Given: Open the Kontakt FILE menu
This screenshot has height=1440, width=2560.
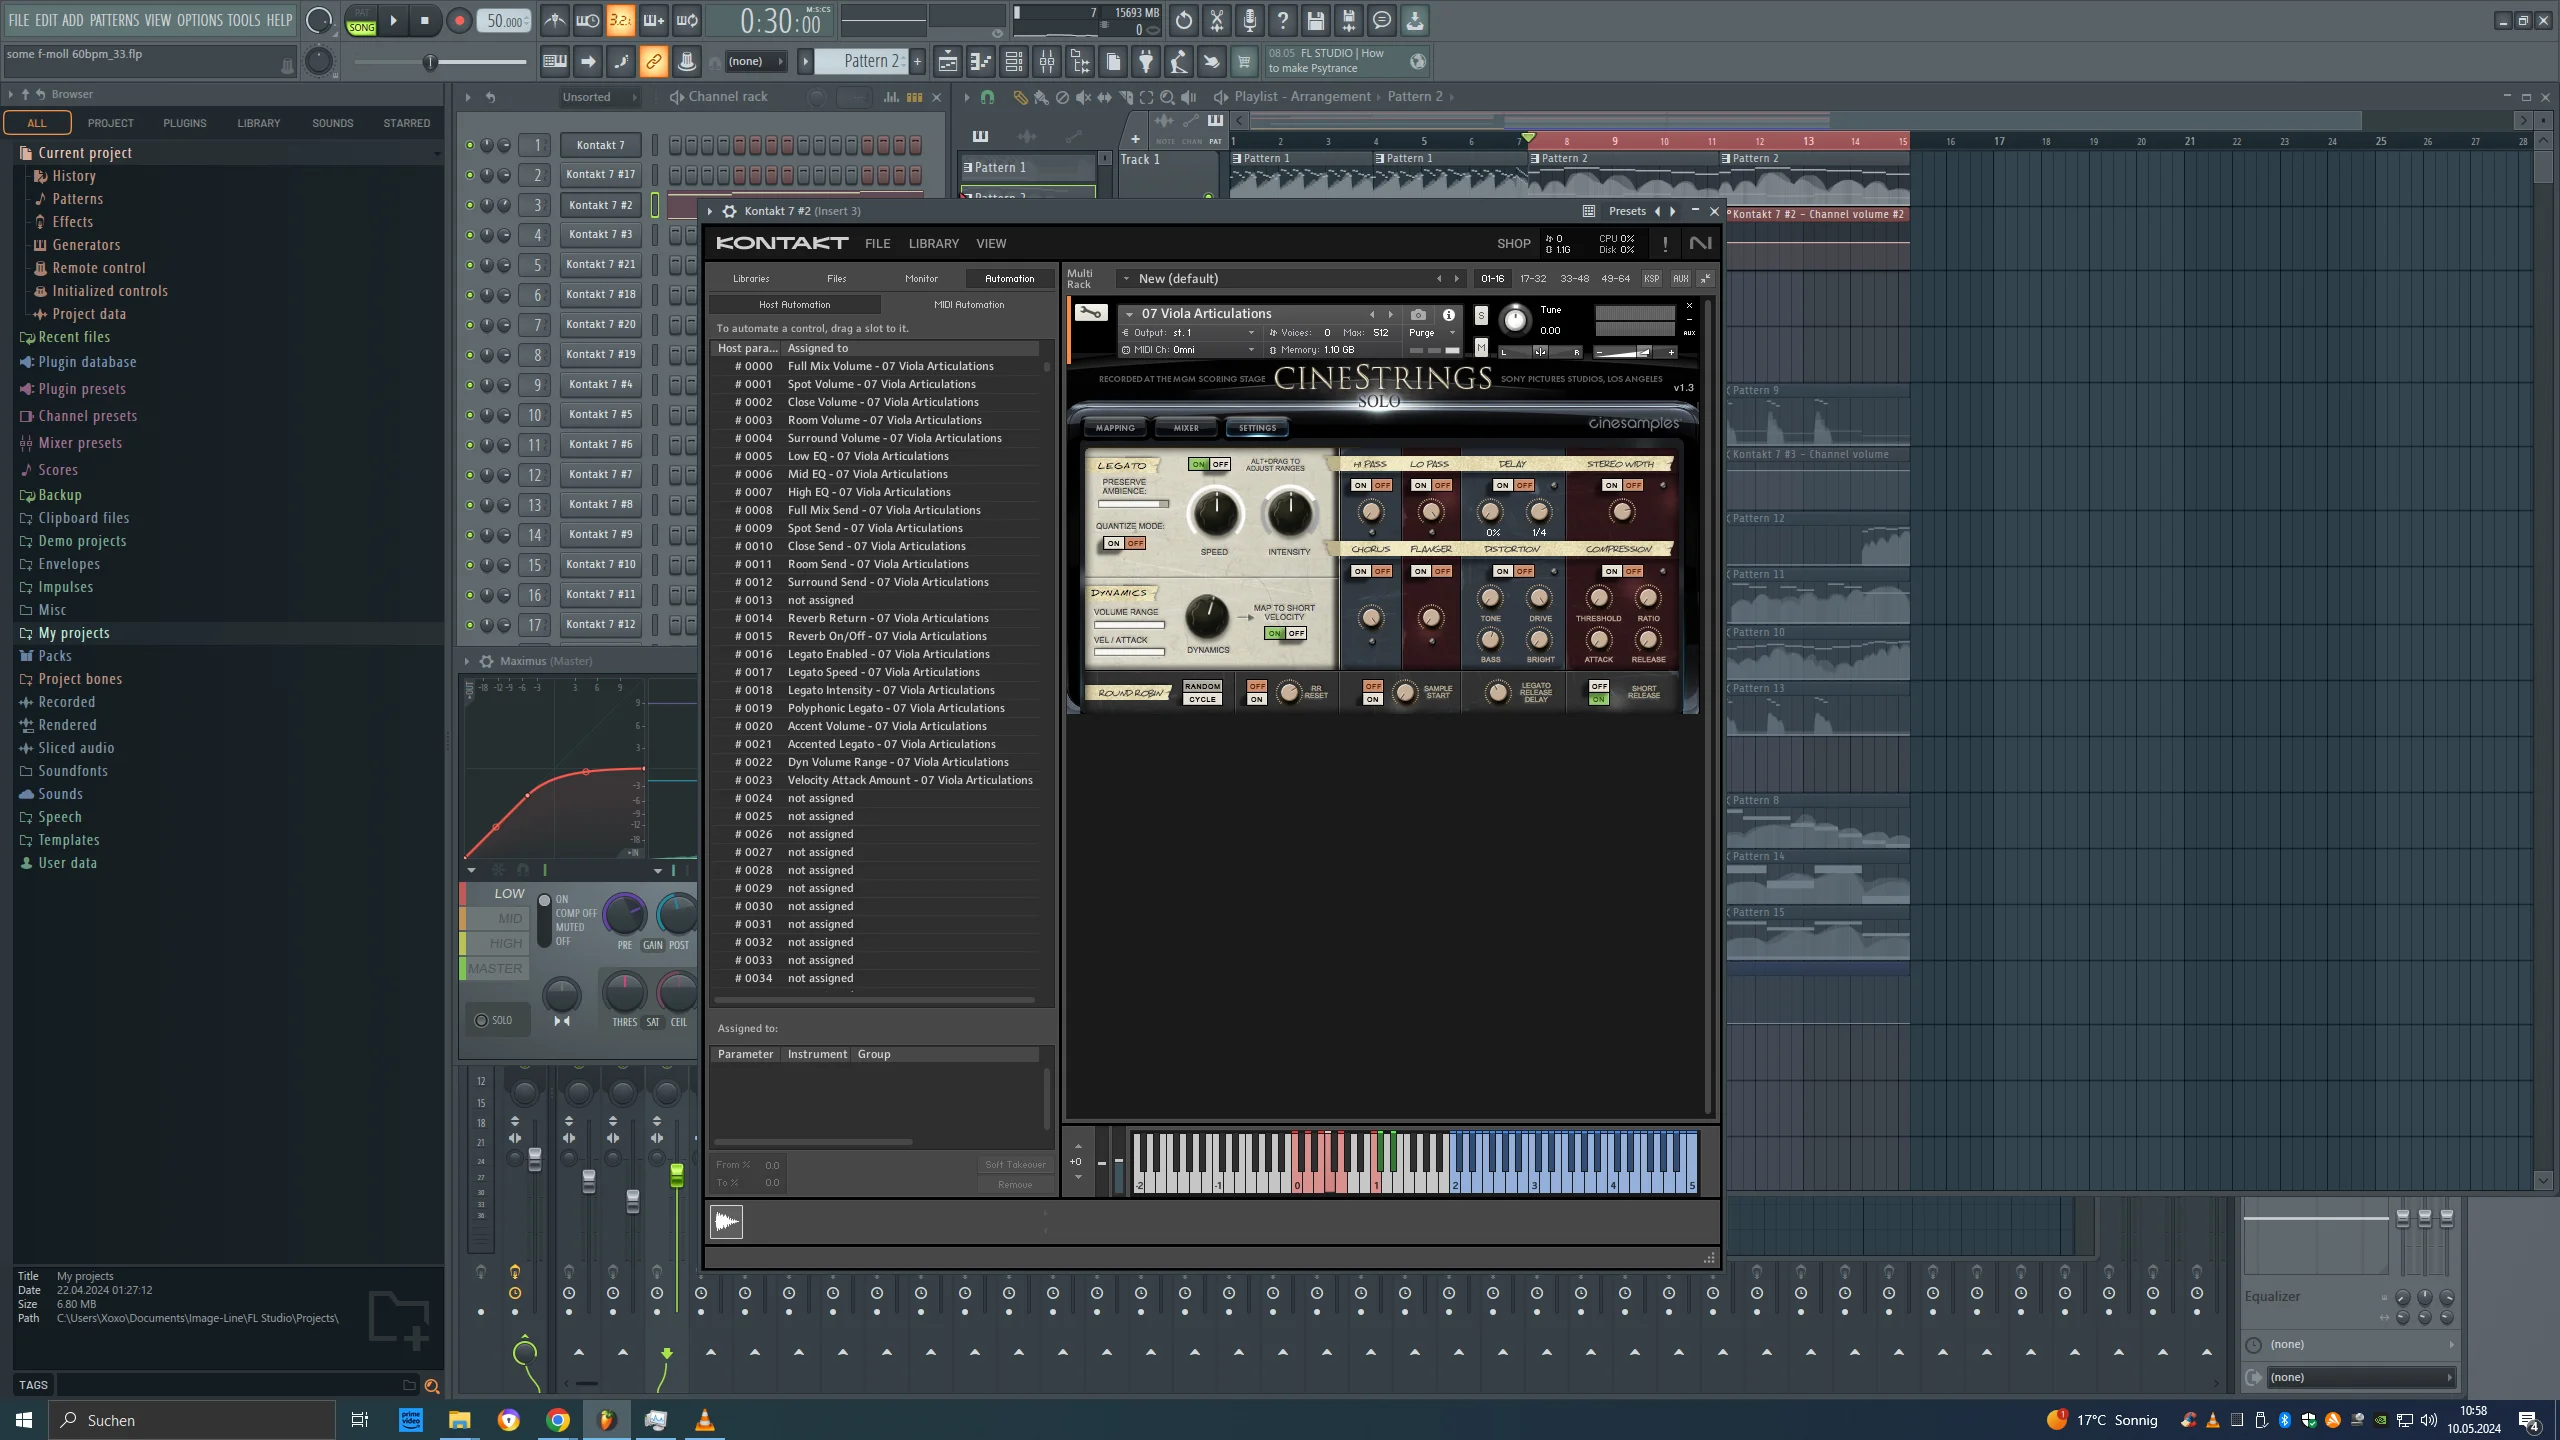Looking at the screenshot, I should 877,244.
